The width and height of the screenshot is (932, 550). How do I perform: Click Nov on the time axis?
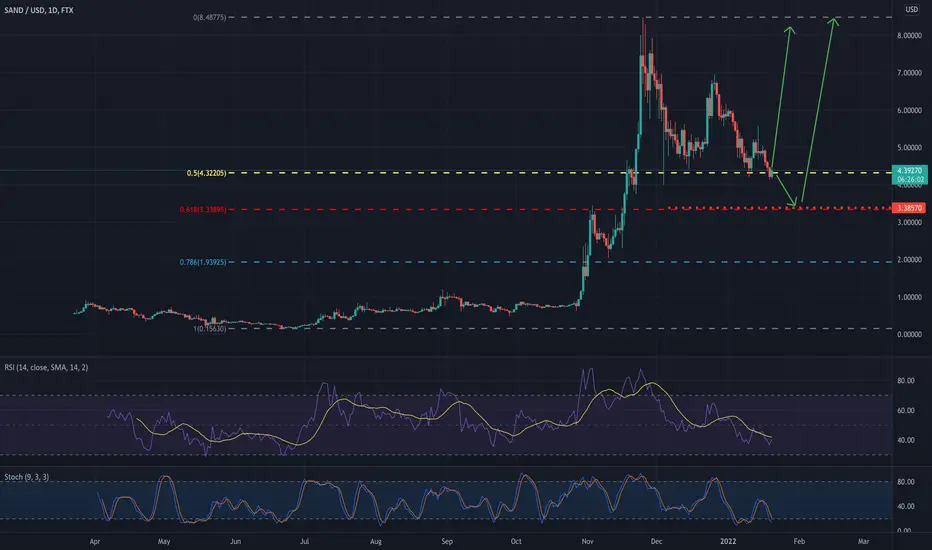[587, 541]
